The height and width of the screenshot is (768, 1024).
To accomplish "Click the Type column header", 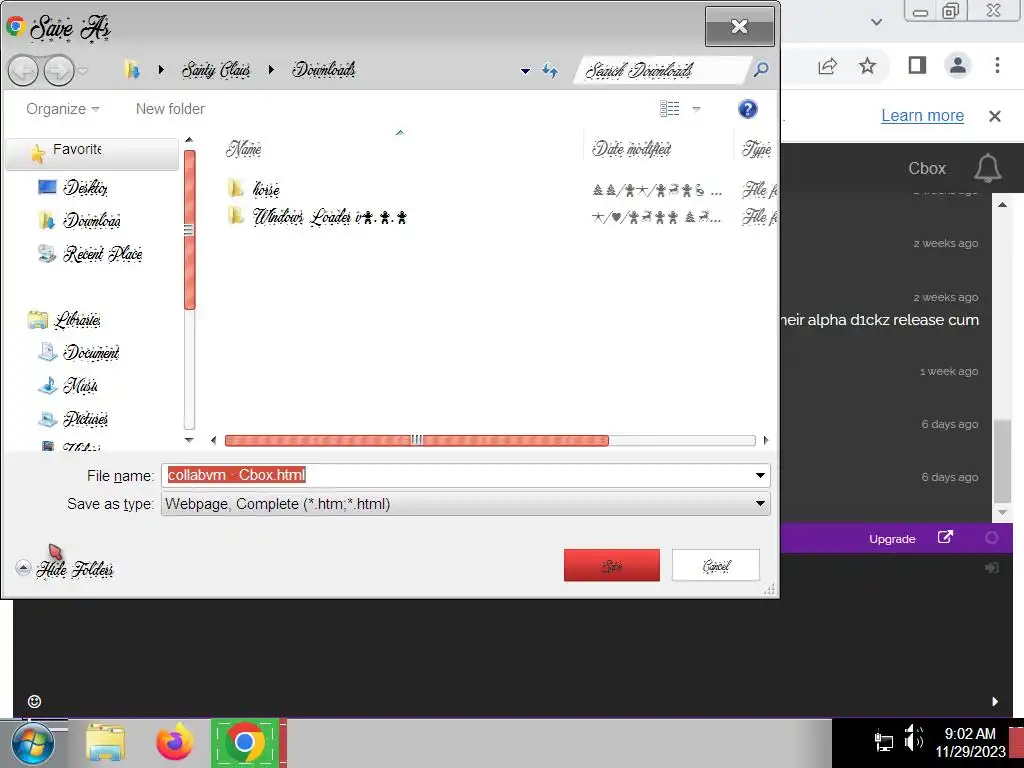I will coord(756,149).
